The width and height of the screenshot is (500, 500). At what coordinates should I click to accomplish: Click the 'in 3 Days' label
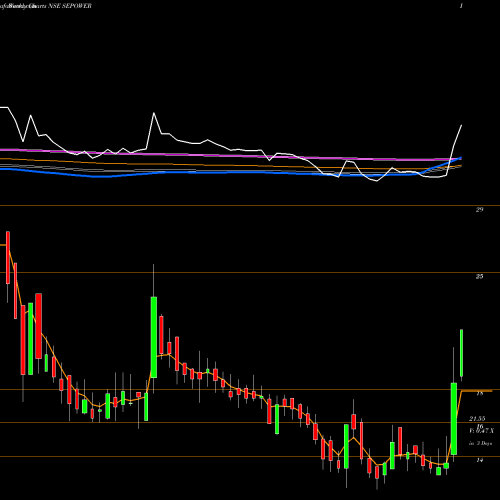click(480, 443)
